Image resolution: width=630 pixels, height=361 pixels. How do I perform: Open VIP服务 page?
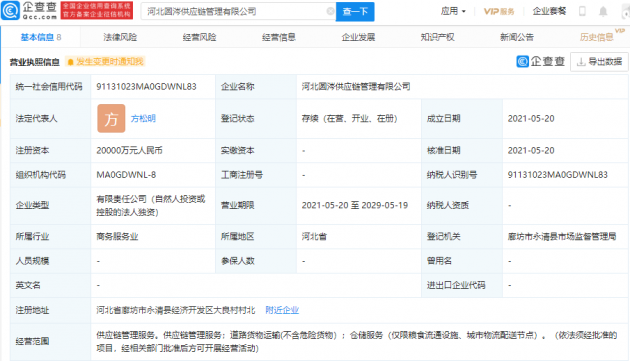[499, 11]
